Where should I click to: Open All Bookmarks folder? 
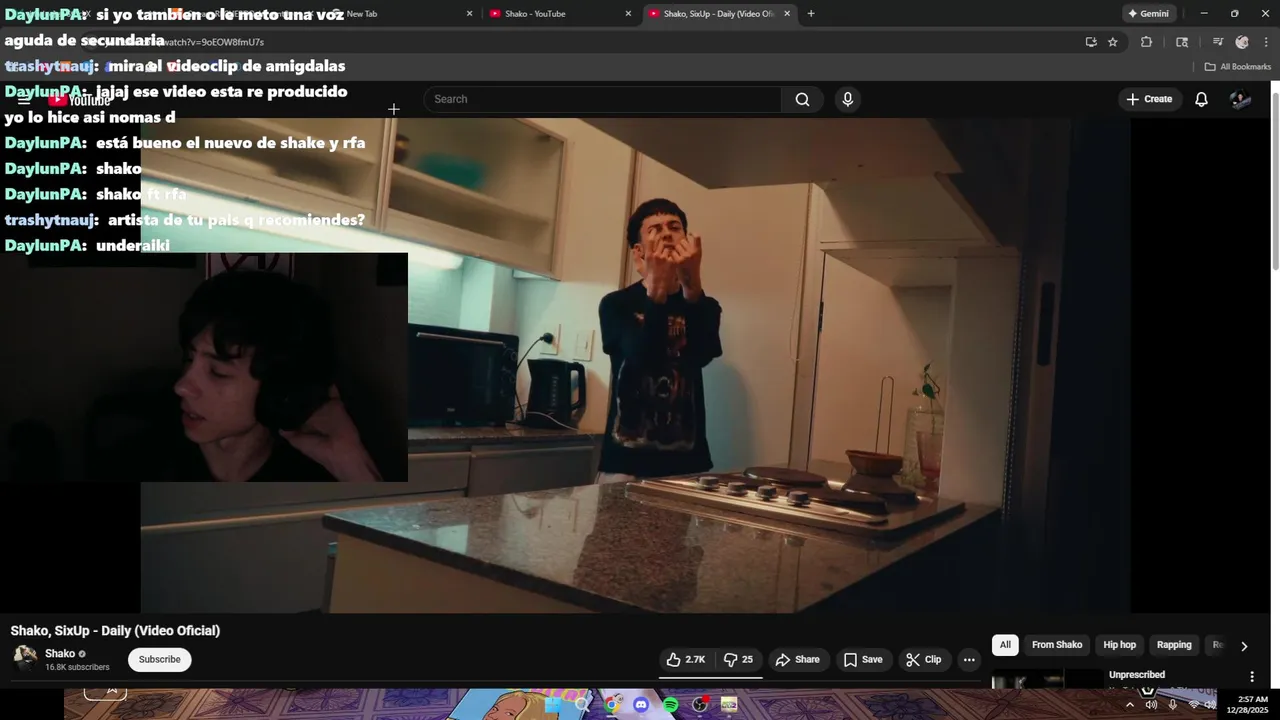tap(1238, 67)
